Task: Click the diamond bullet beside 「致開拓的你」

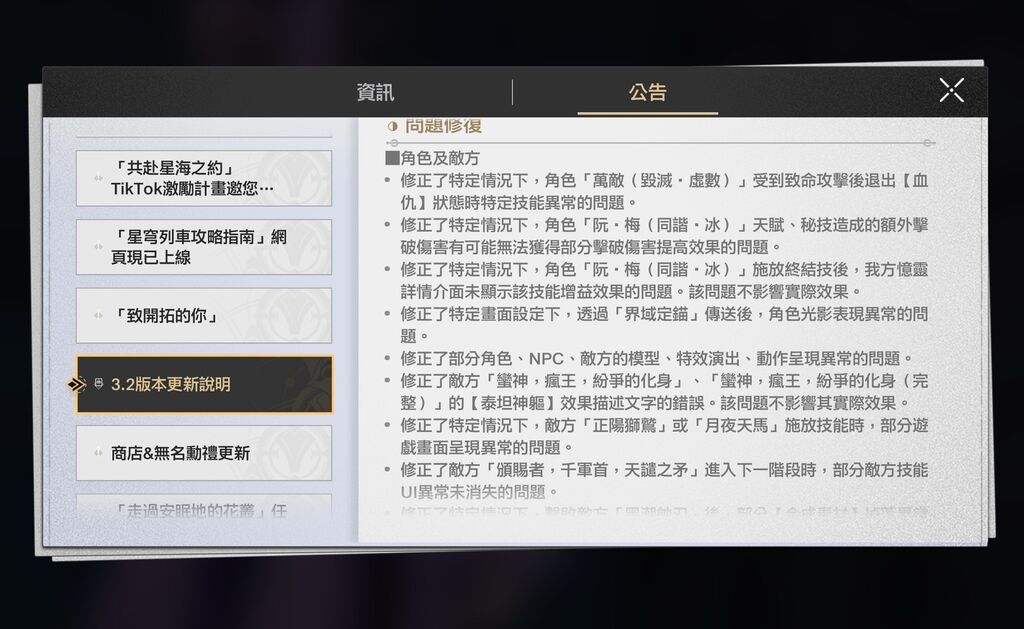Action: [x=98, y=315]
